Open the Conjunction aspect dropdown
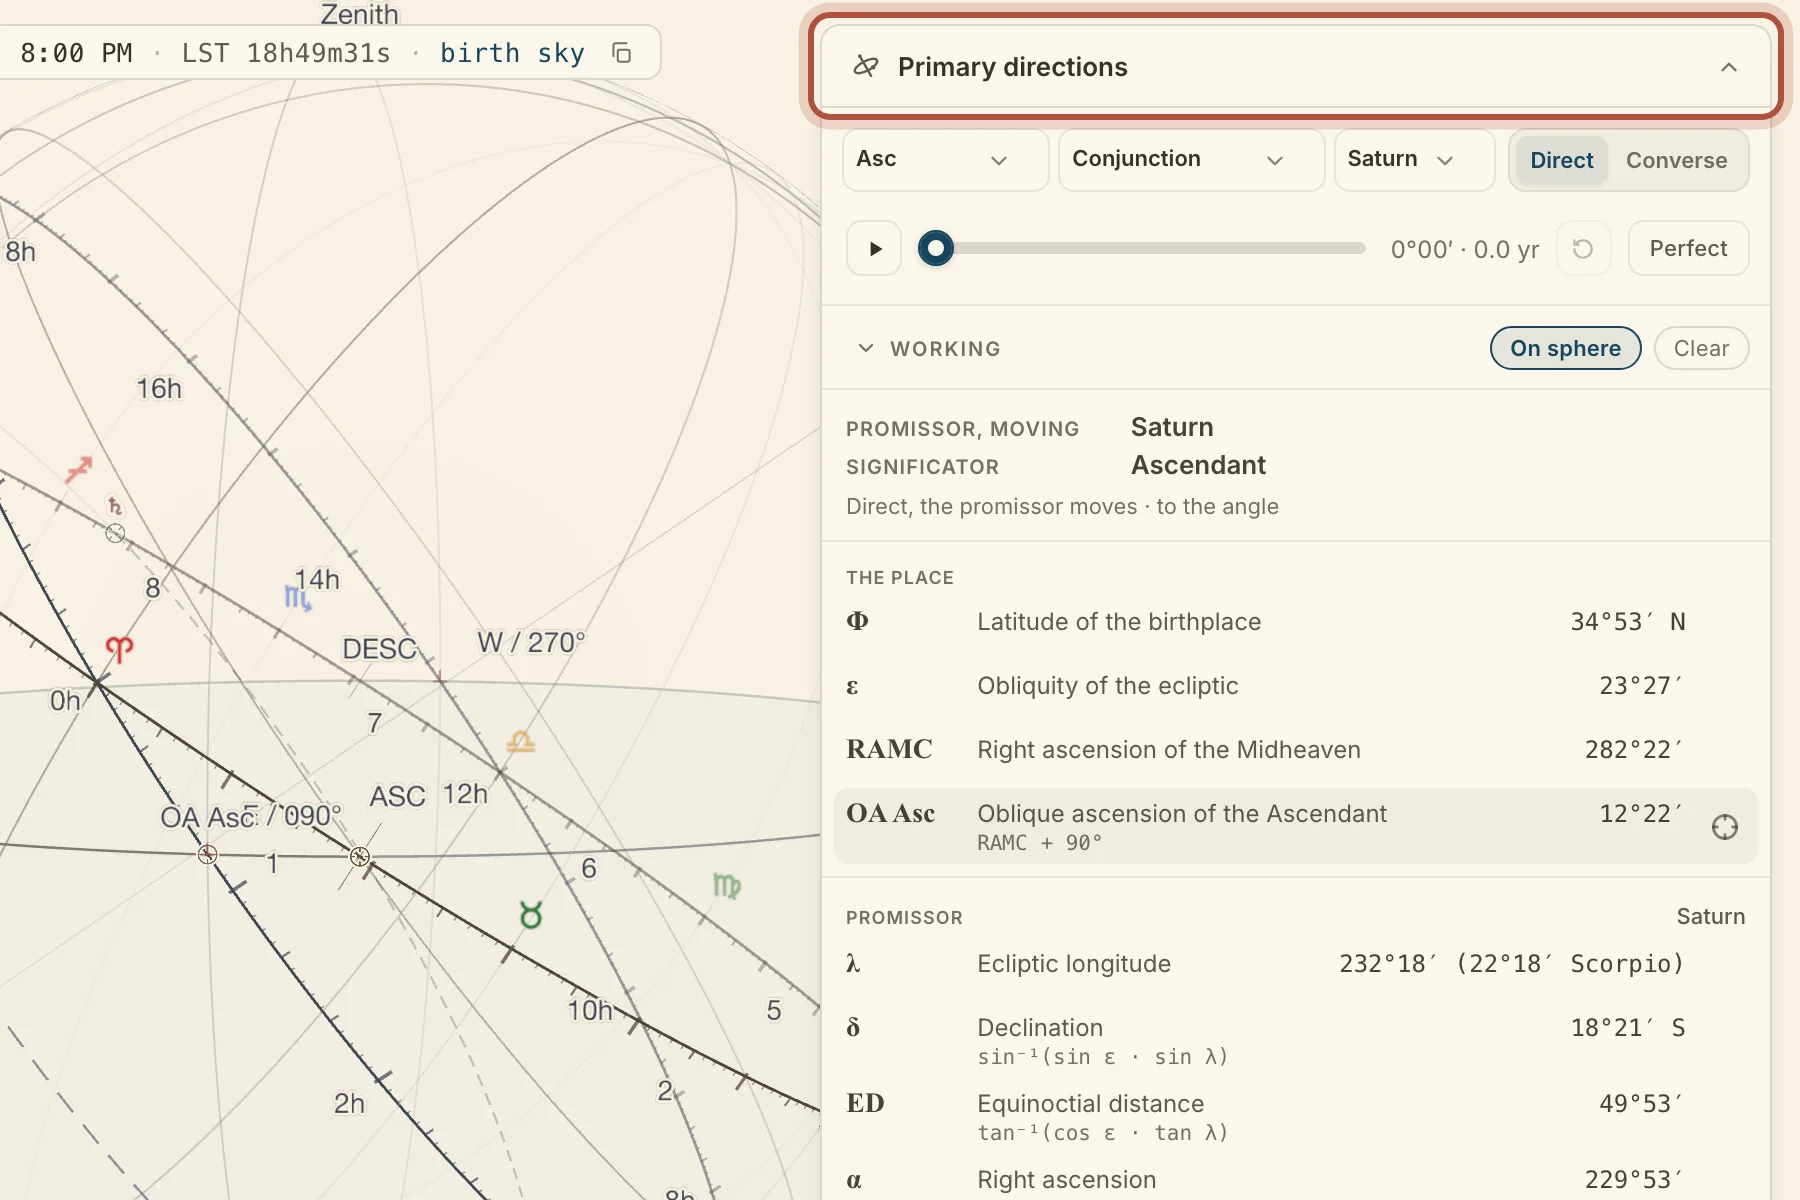The height and width of the screenshot is (1200, 1800). tap(1191, 160)
